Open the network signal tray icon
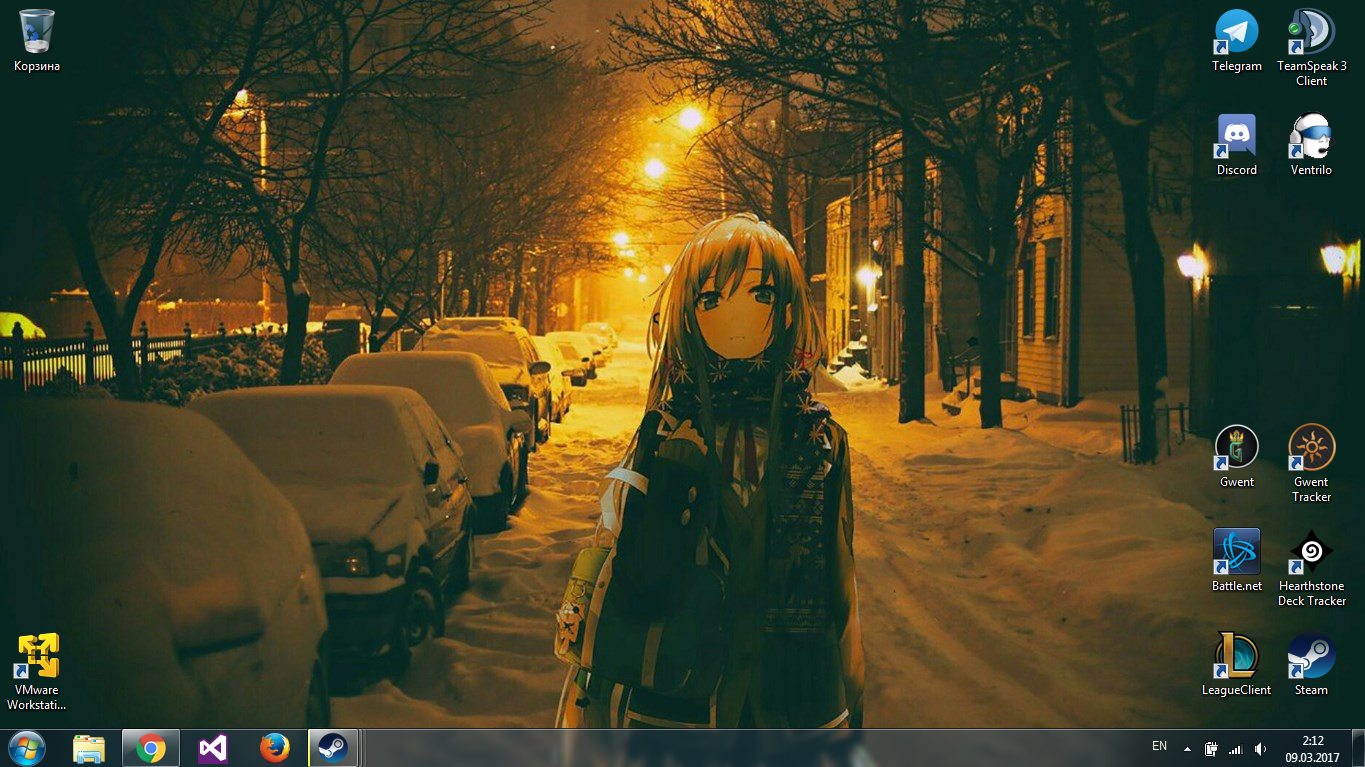This screenshot has height=767, width=1365. [x=1235, y=748]
